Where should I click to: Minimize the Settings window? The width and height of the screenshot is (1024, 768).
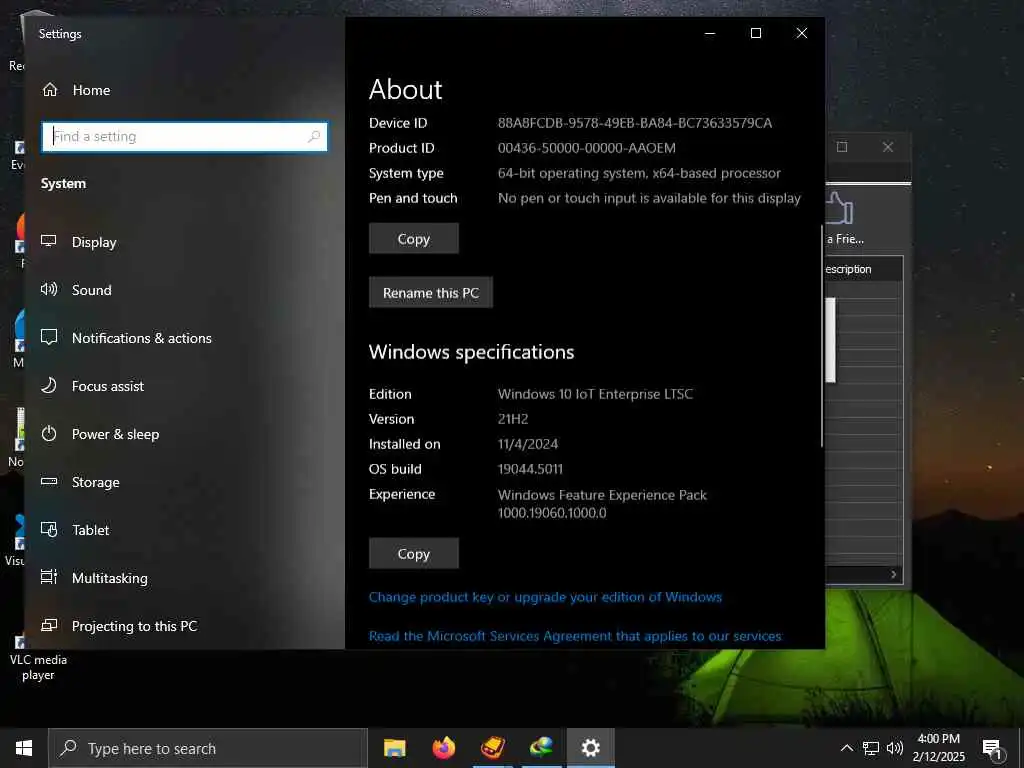[x=710, y=33]
